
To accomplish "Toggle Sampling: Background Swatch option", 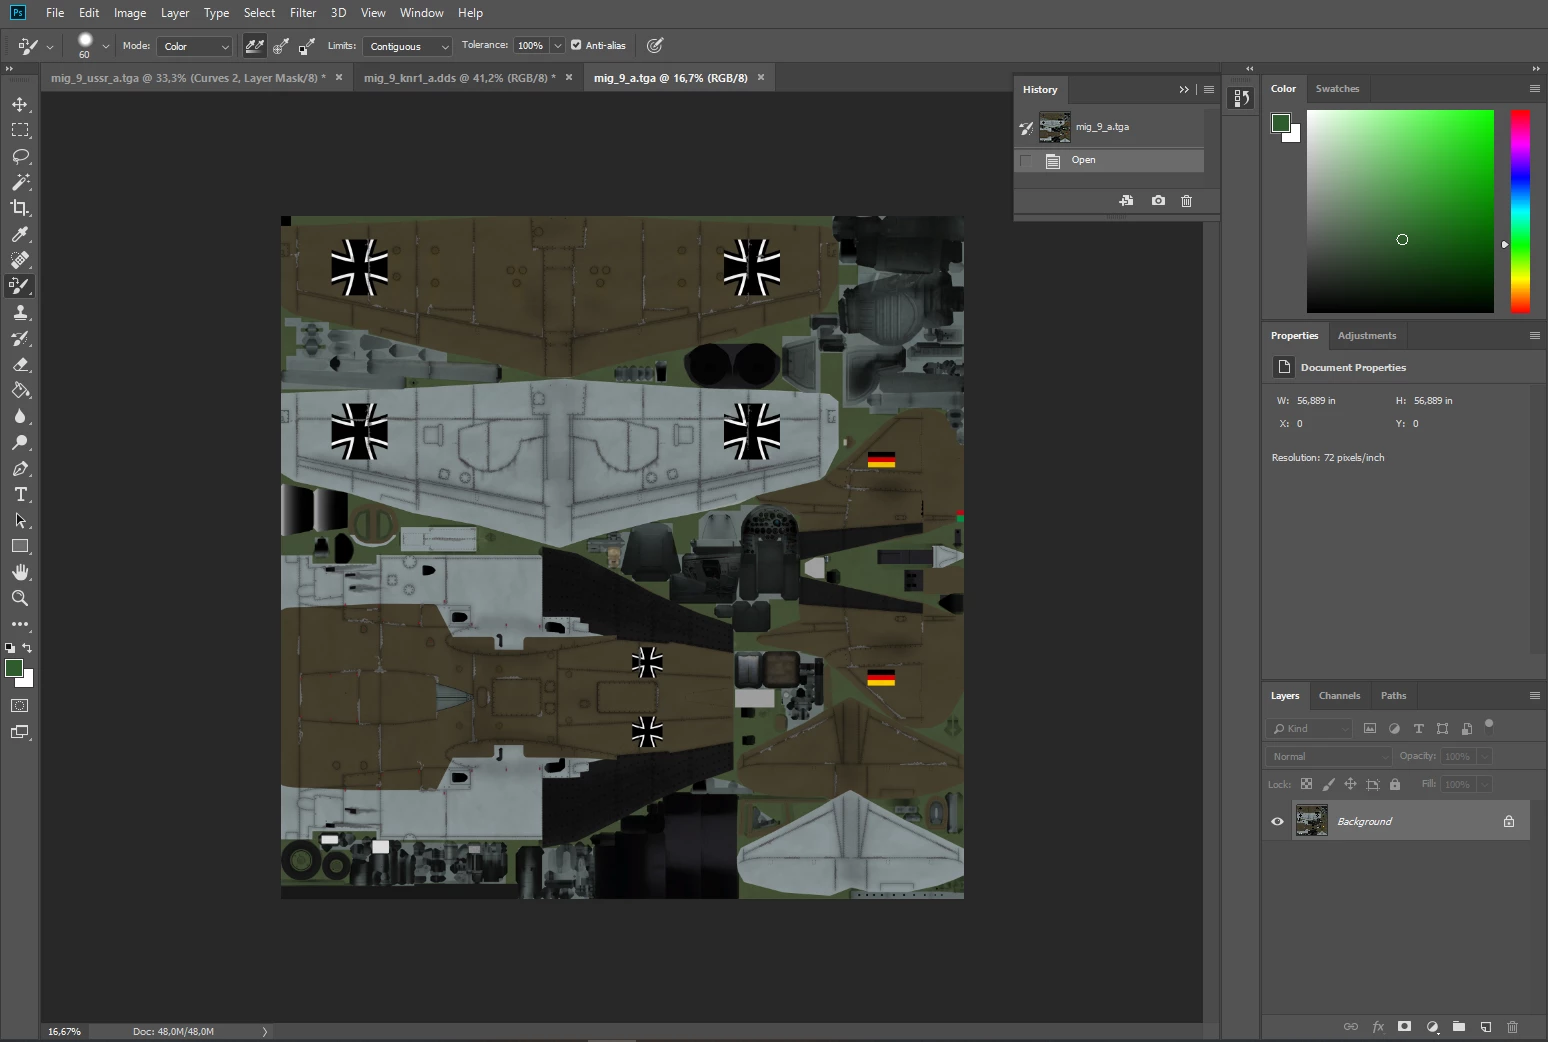I will coord(307,45).
